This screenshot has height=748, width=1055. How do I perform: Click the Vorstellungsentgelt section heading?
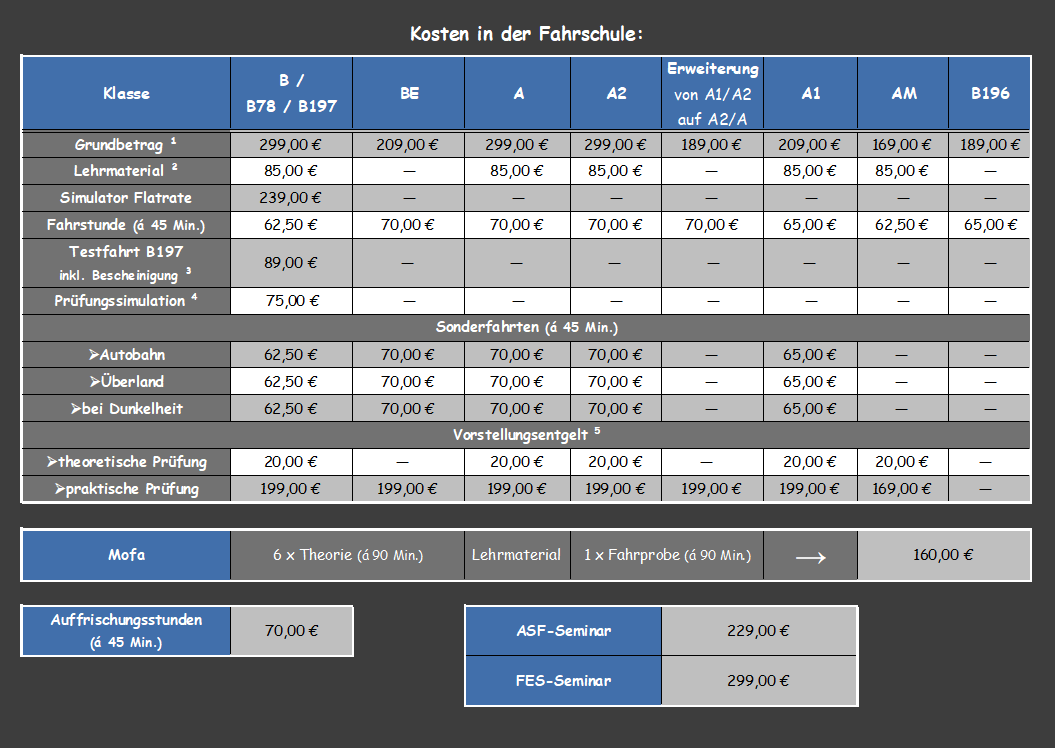526,434
